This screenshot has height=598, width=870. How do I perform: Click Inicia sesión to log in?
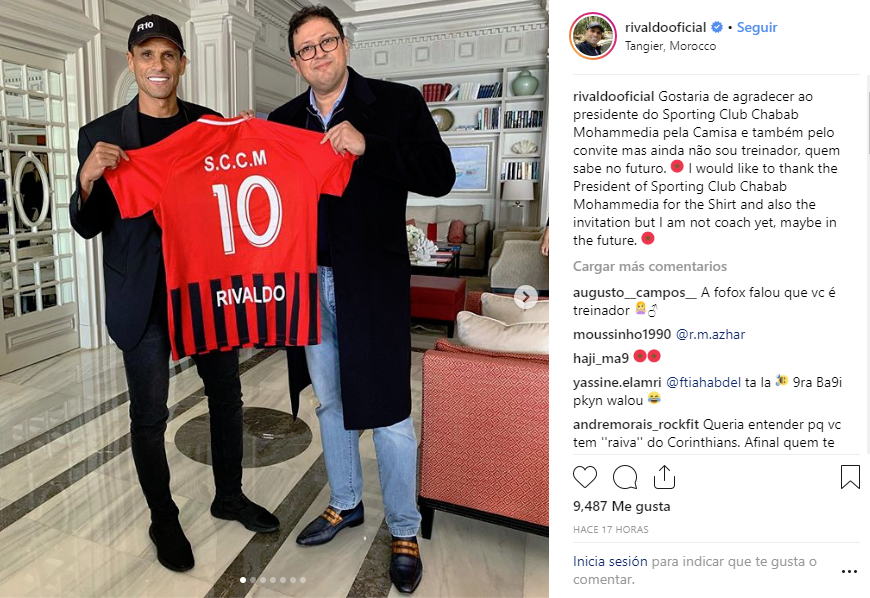pyautogui.click(x=610, y=561)
